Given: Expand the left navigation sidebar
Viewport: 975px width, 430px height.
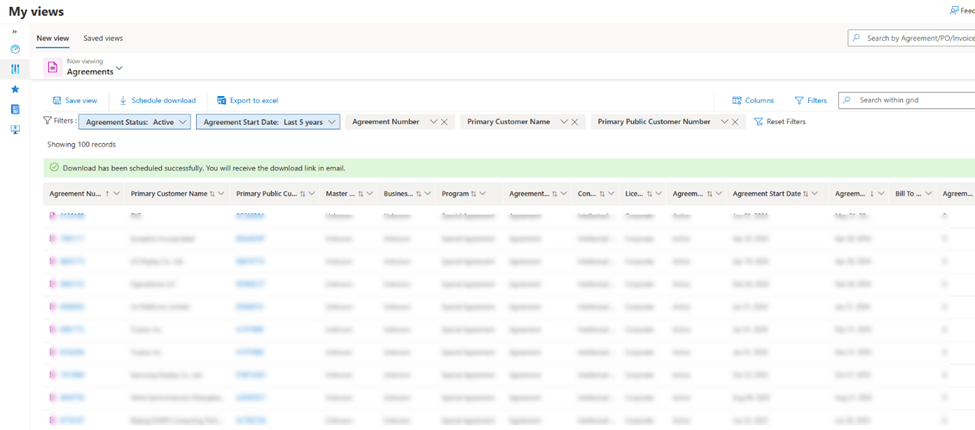Looking at the screenshot, I should click(x=15, y=32).
